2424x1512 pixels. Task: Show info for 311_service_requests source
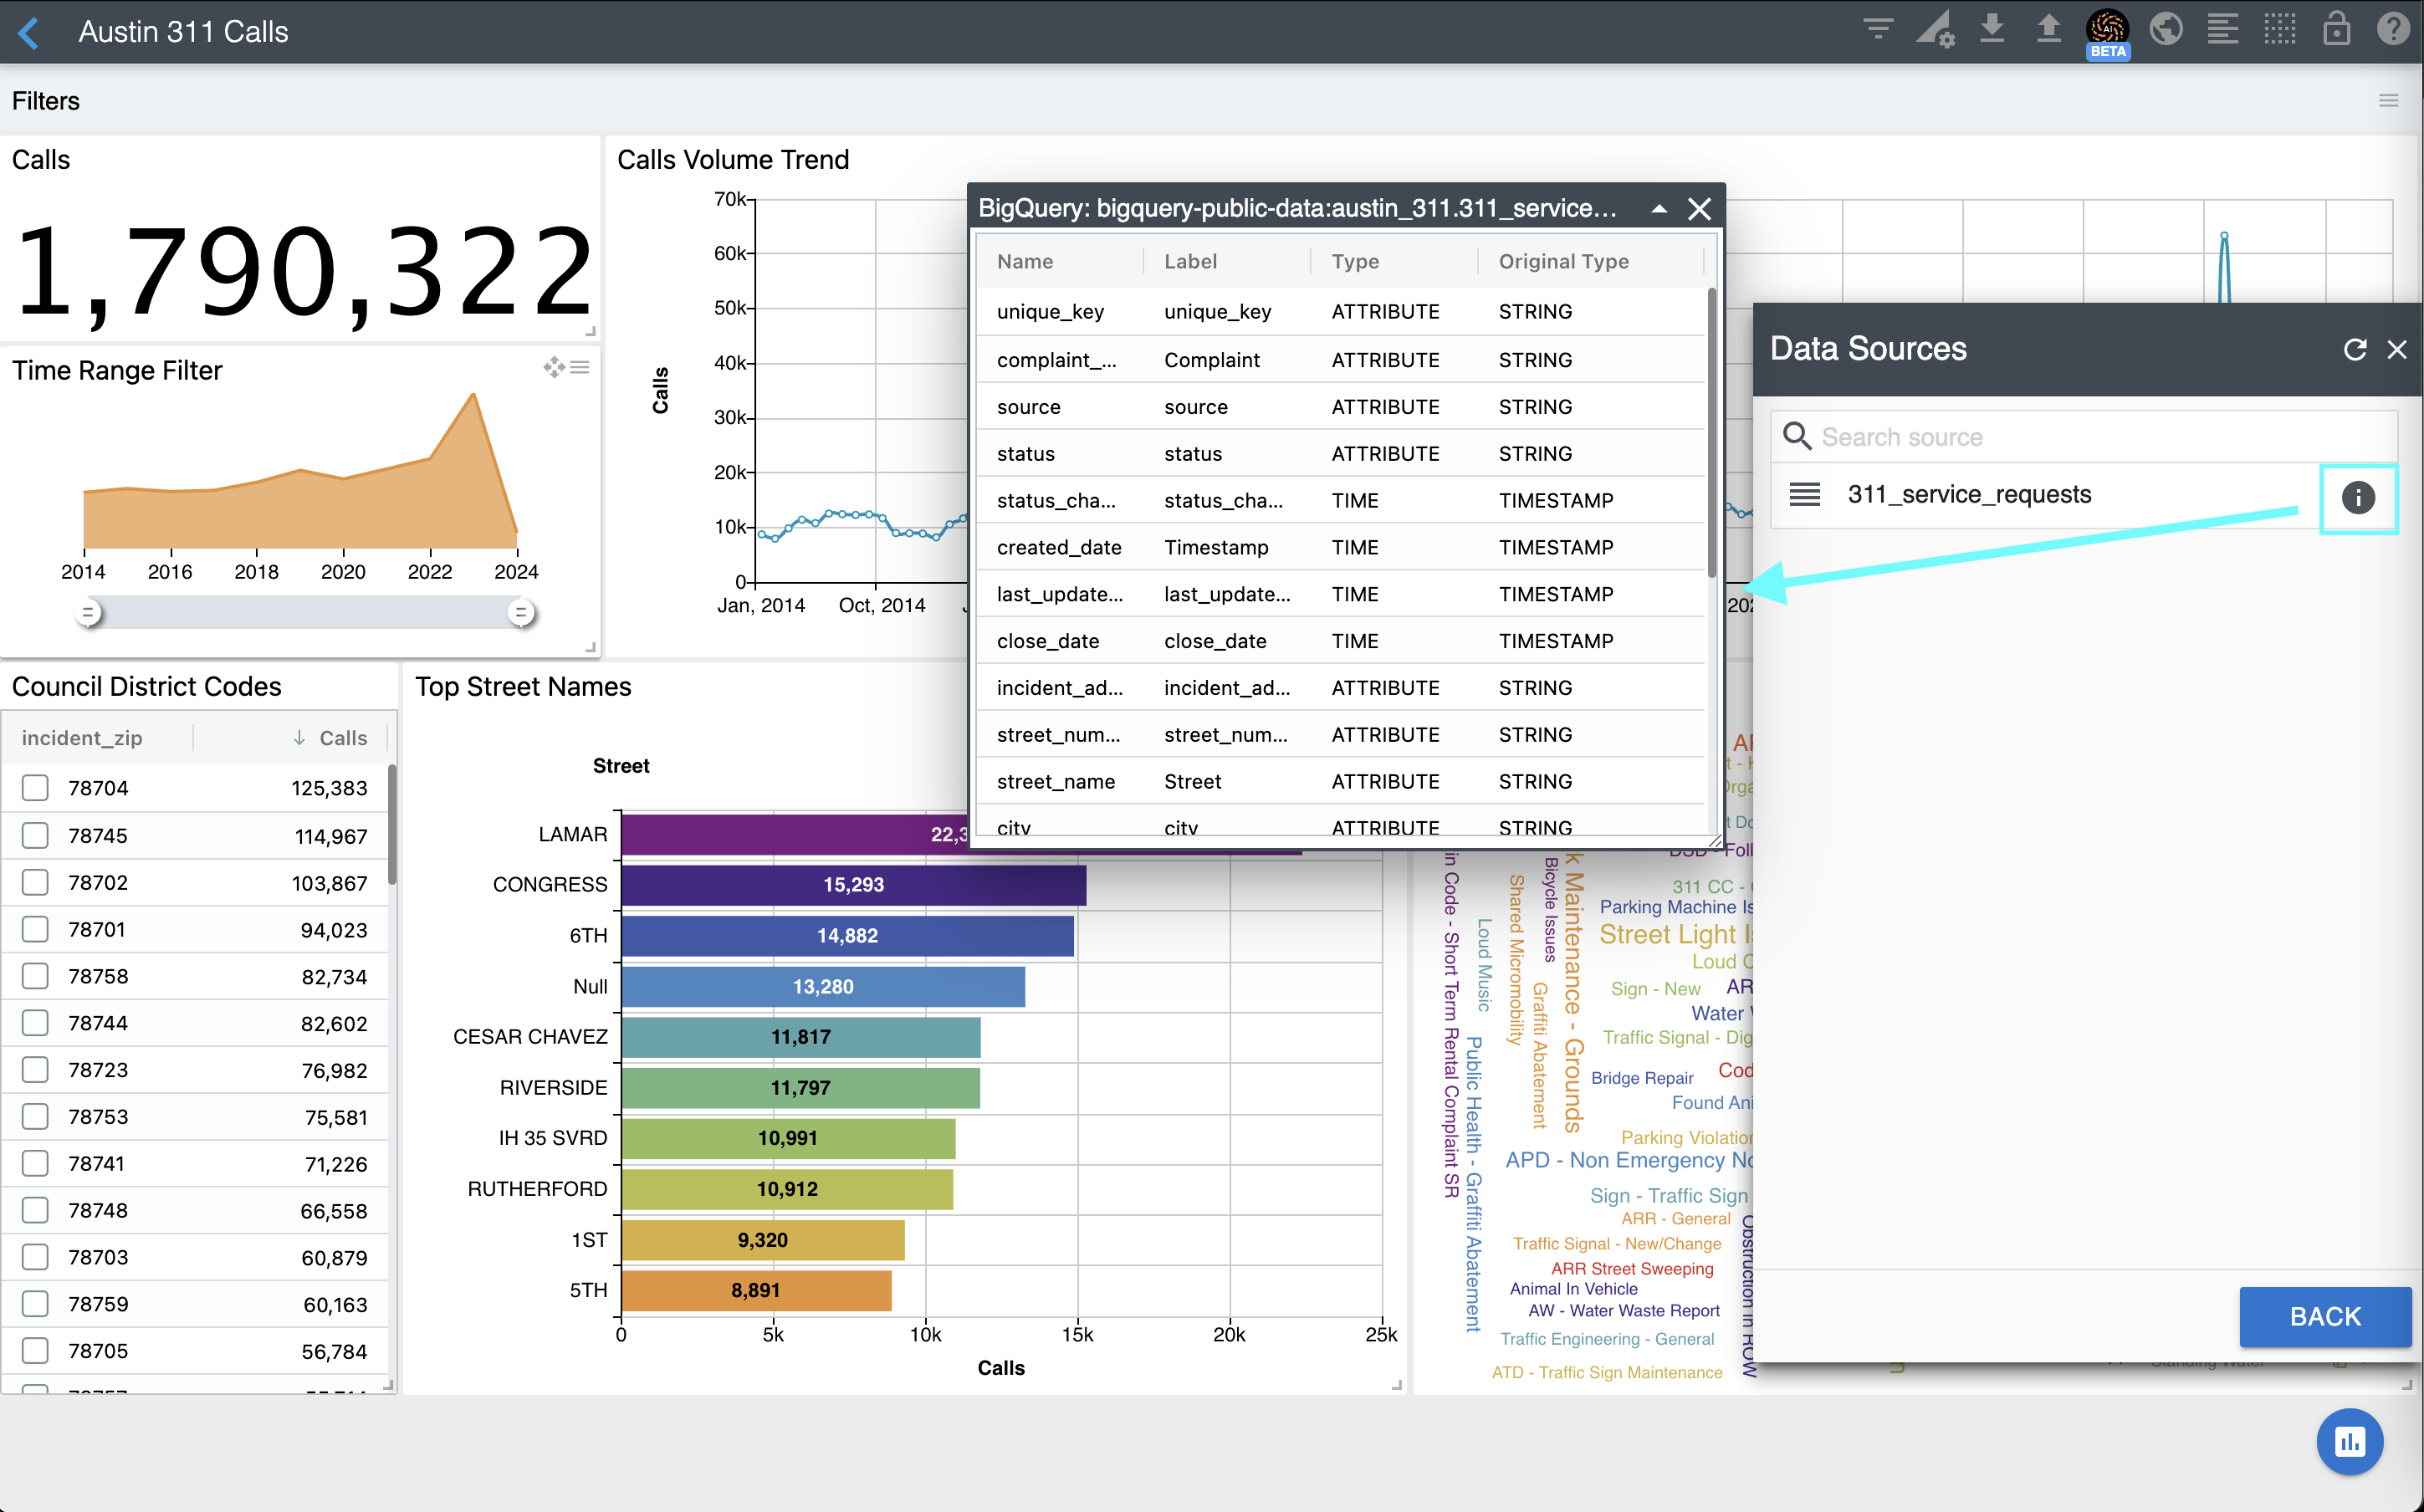pos(2357,497)
